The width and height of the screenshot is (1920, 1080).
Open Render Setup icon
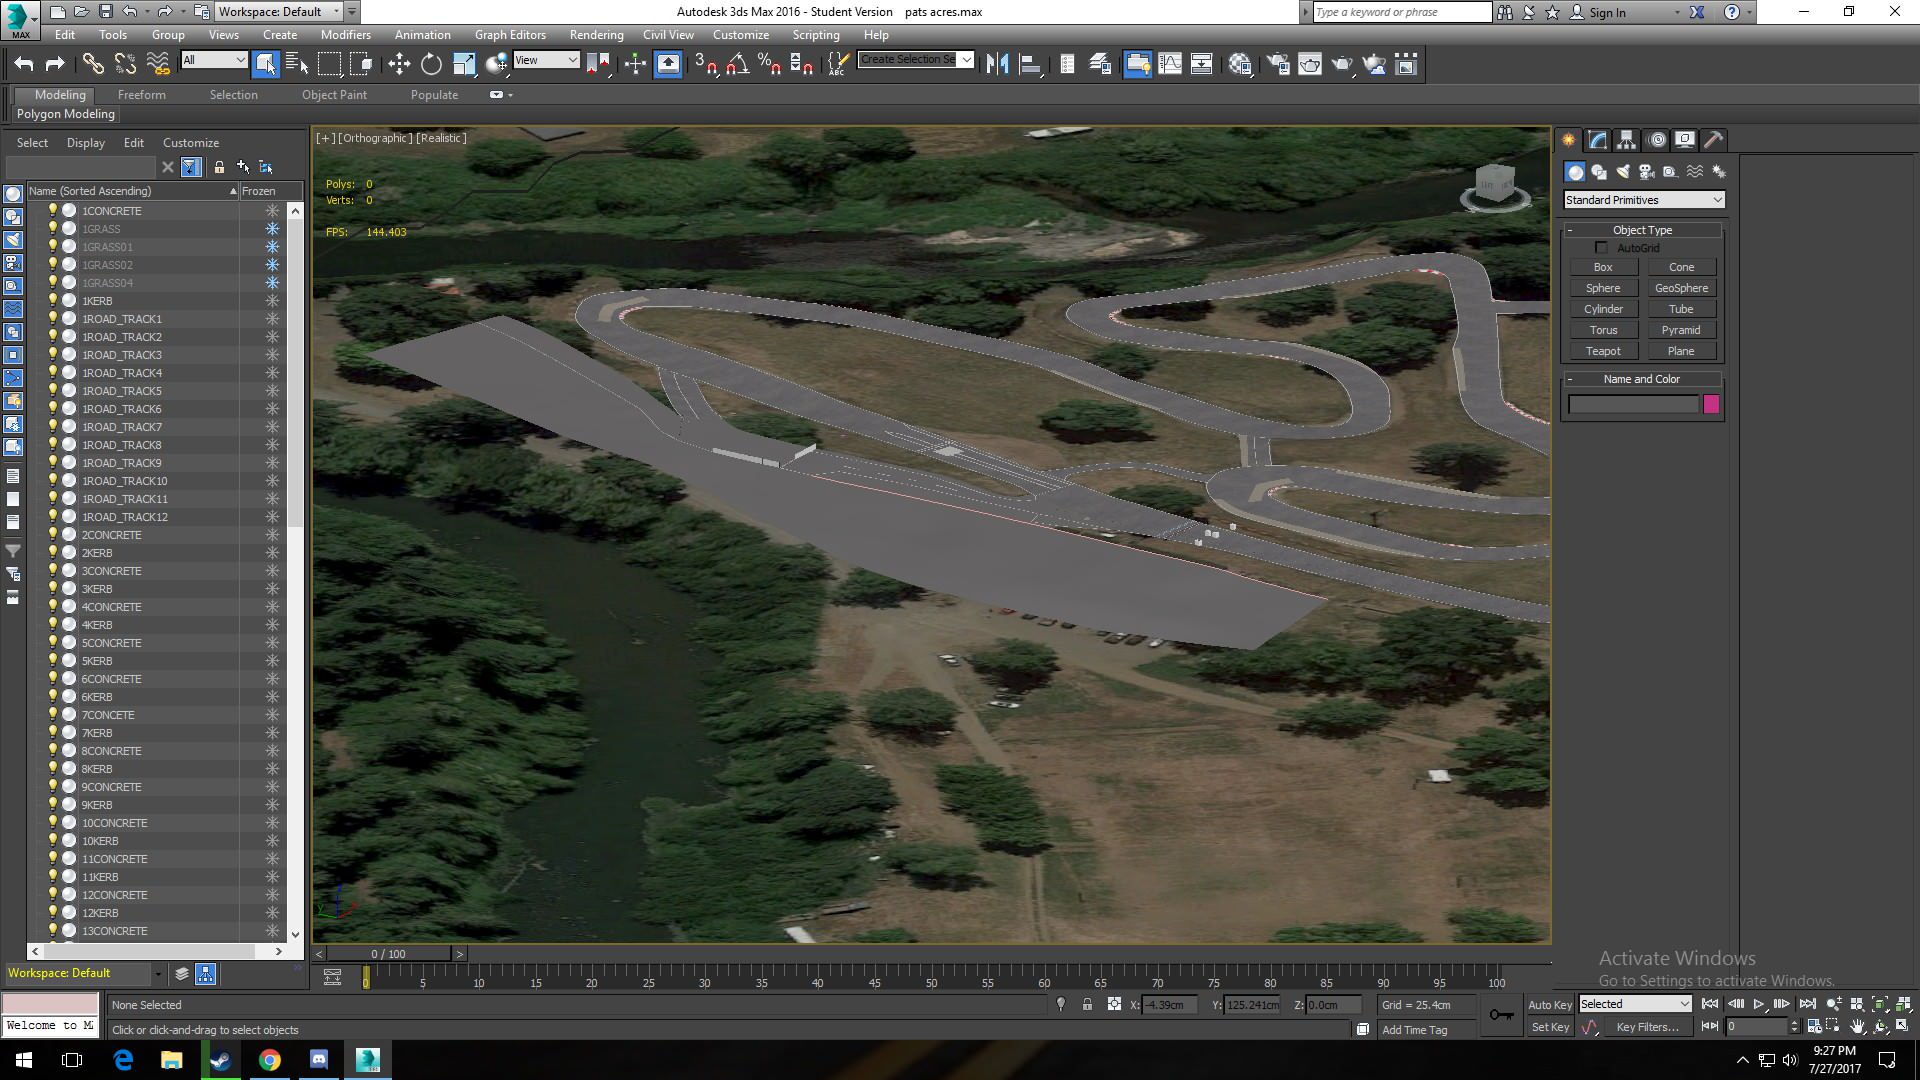pyautogui.click(x=1278, y=64)
